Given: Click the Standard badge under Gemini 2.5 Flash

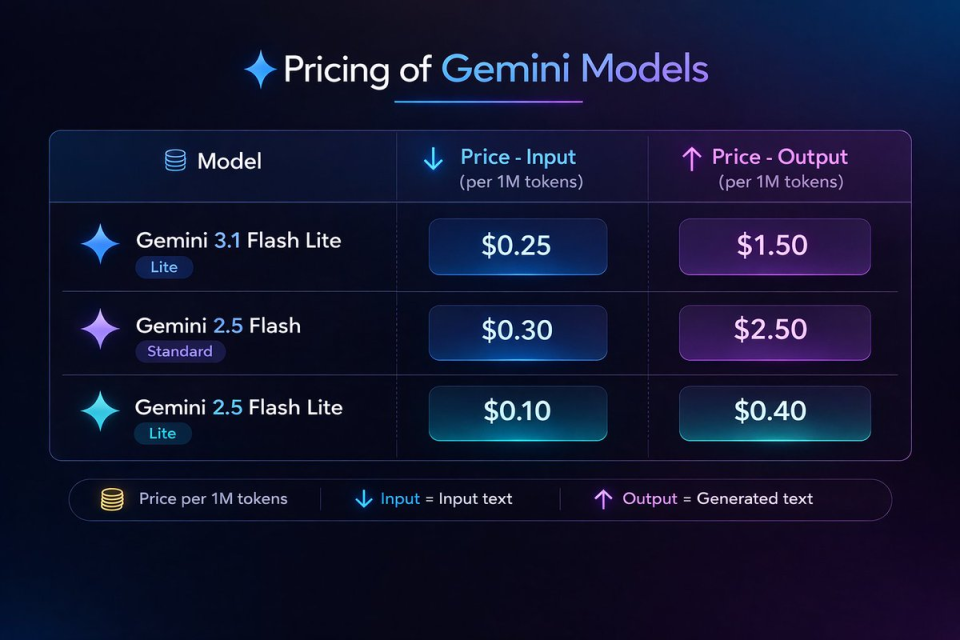Looking at the screenshot, I should [x=180, y=351].
